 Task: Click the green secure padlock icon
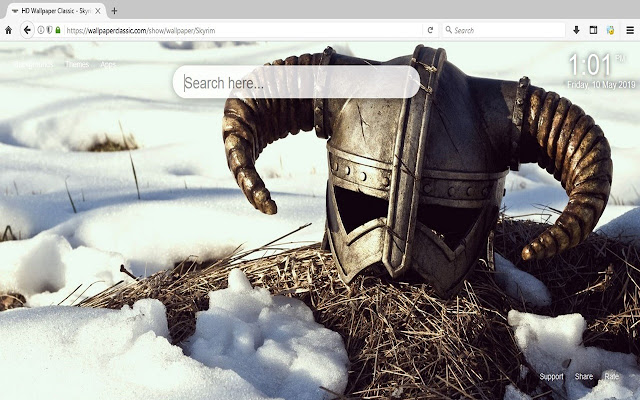[58, 30]
